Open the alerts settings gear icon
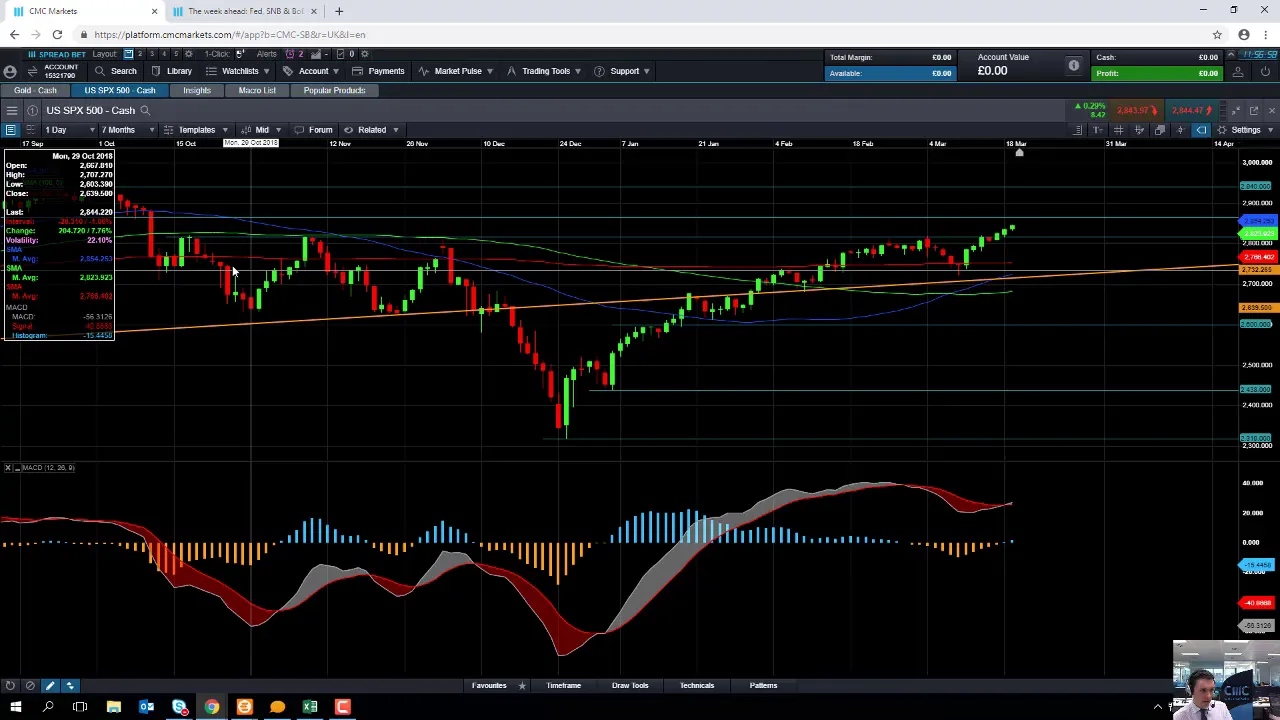Screen dimensions: 1280x720 click(365, 54)
